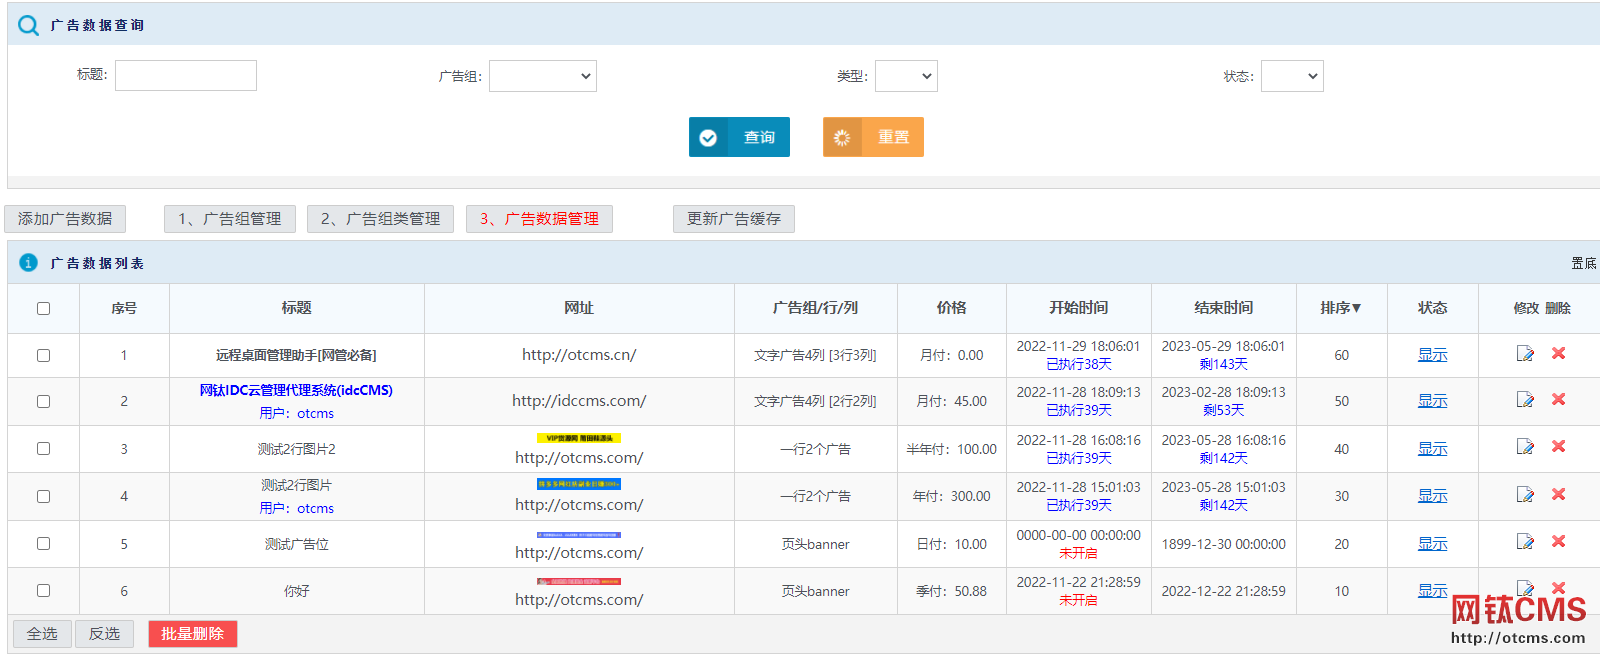Edit the idcCMS ad in row 2
The image size is (1600, 654).
pos(1525,399)
